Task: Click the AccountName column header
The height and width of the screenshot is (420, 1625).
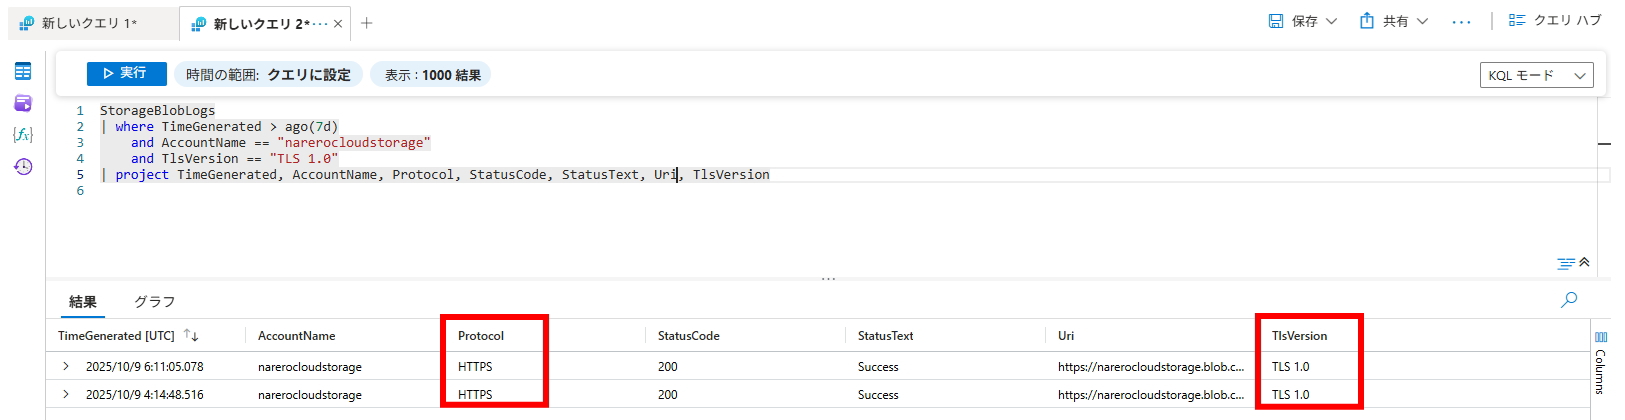Action: coord(296,336)
